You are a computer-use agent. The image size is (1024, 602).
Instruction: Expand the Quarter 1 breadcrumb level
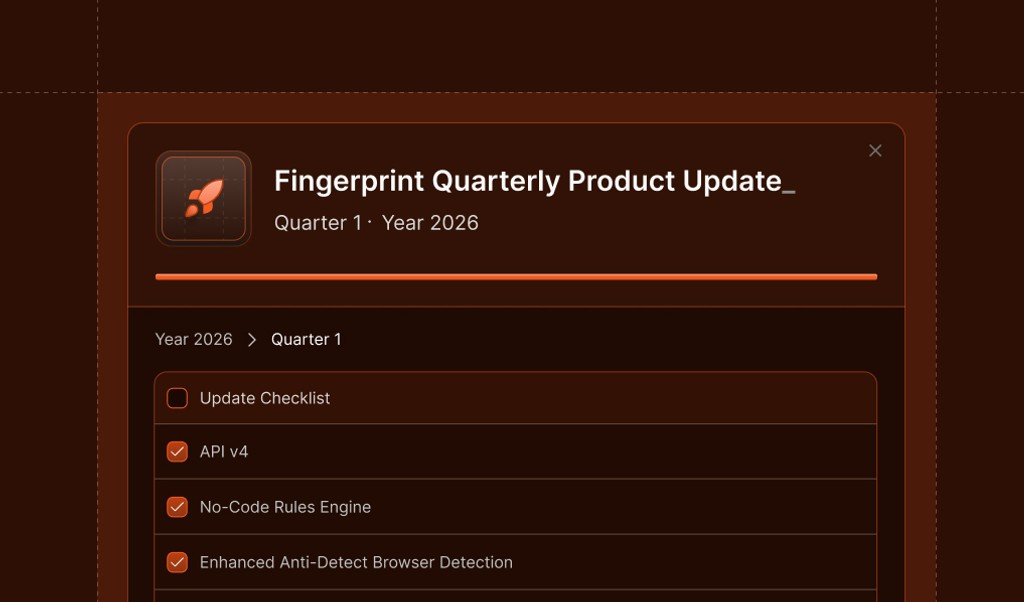click(x=306, y=339)
